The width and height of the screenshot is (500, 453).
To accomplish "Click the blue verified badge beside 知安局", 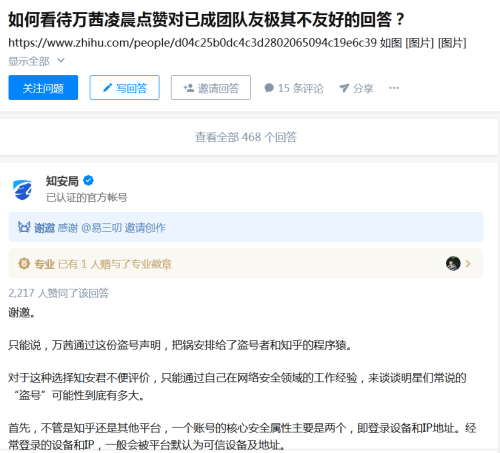I will [88, 181].
